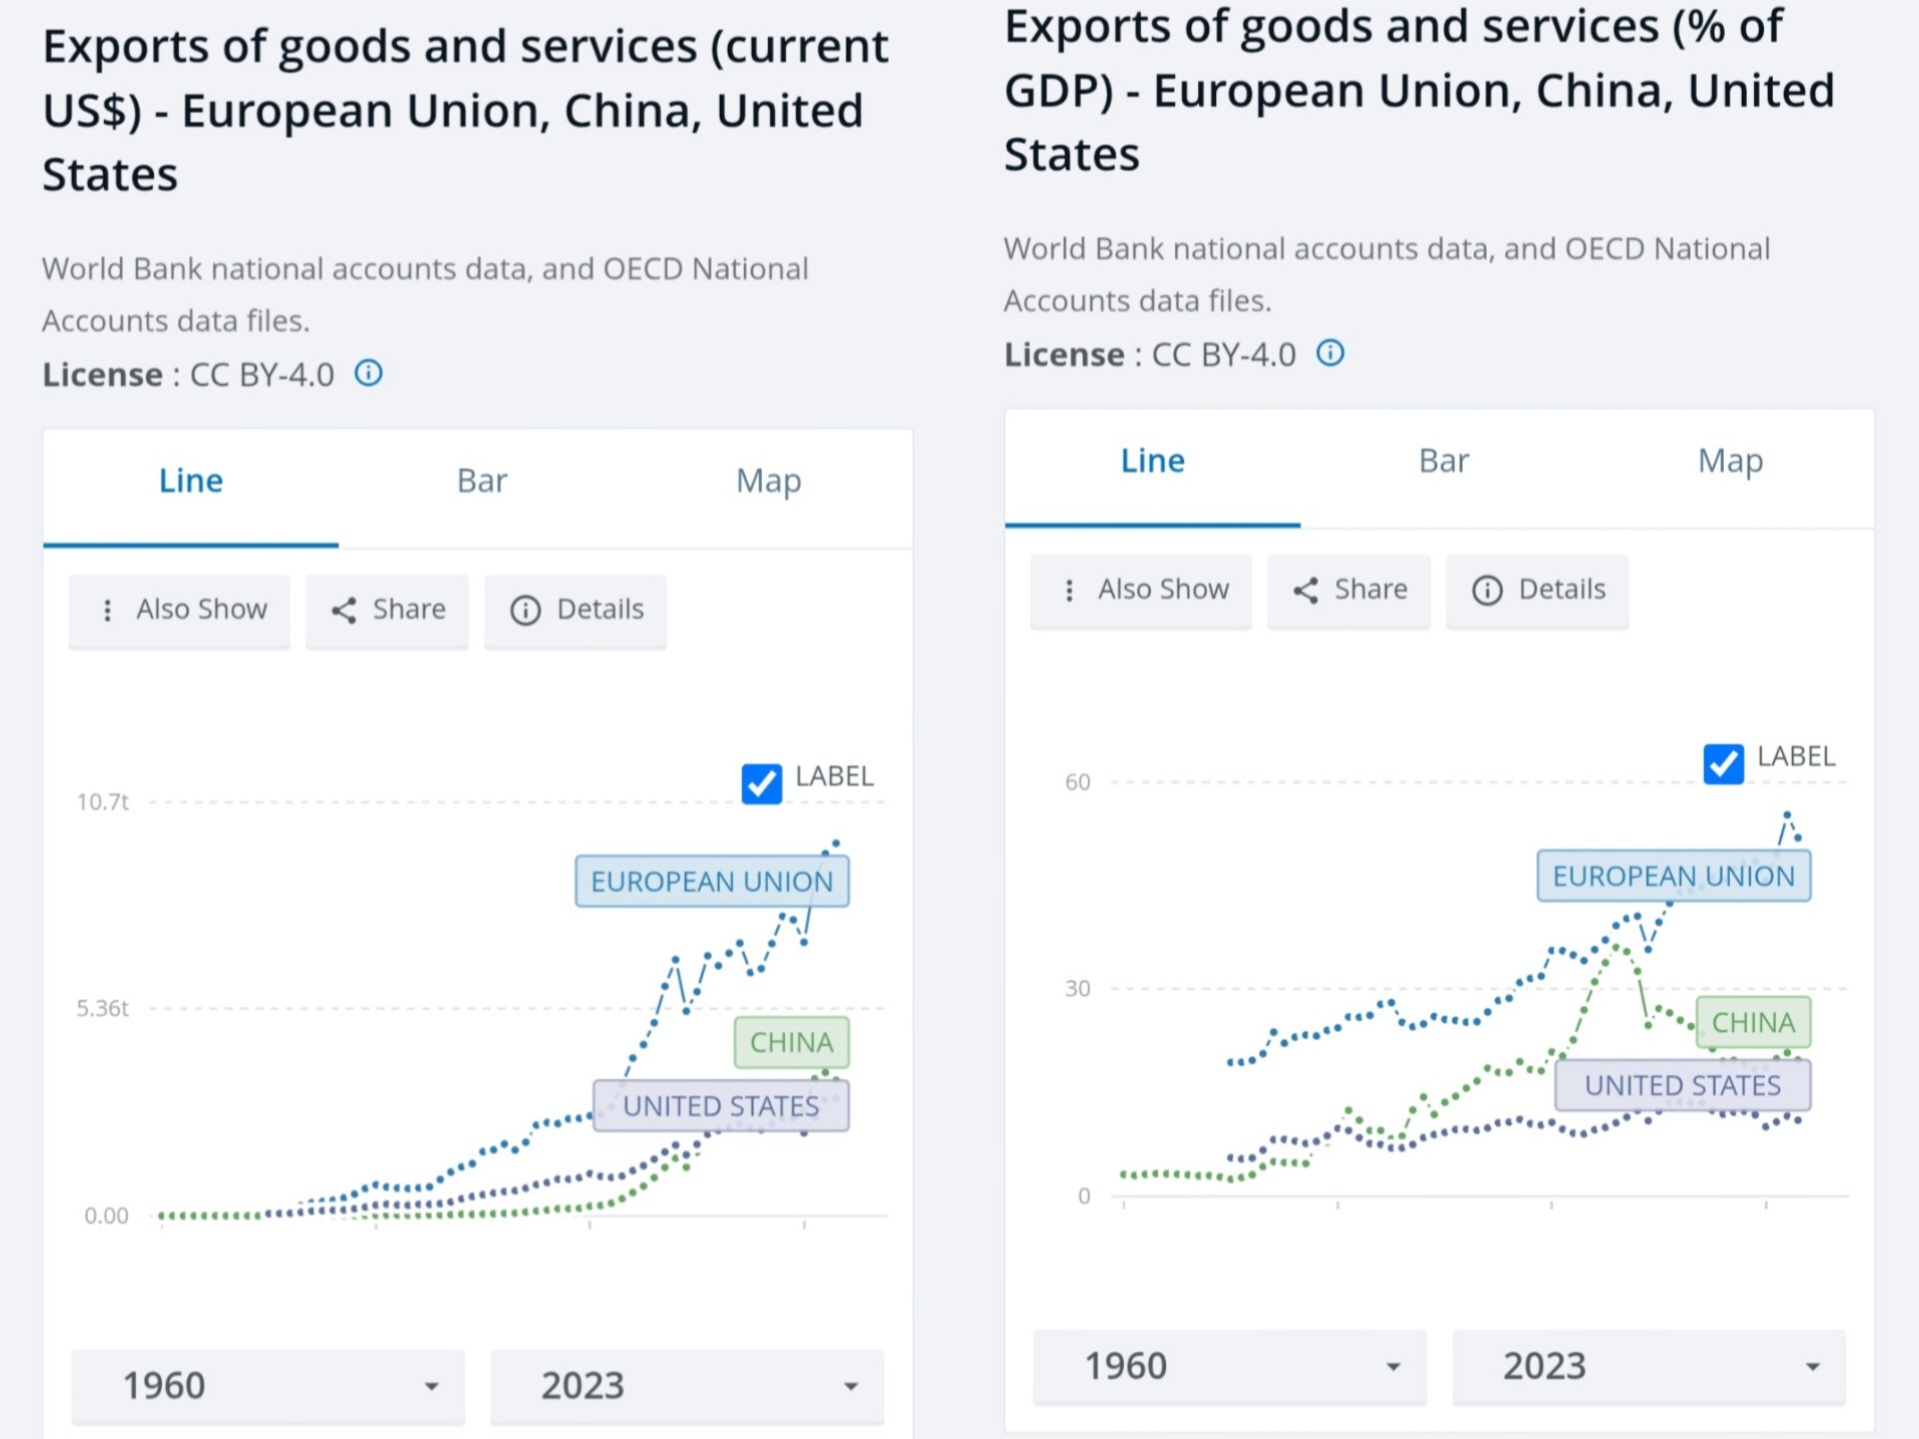Open Details on the left chart
This screenshot has height=1439, width=1919.
pos(576,610)
